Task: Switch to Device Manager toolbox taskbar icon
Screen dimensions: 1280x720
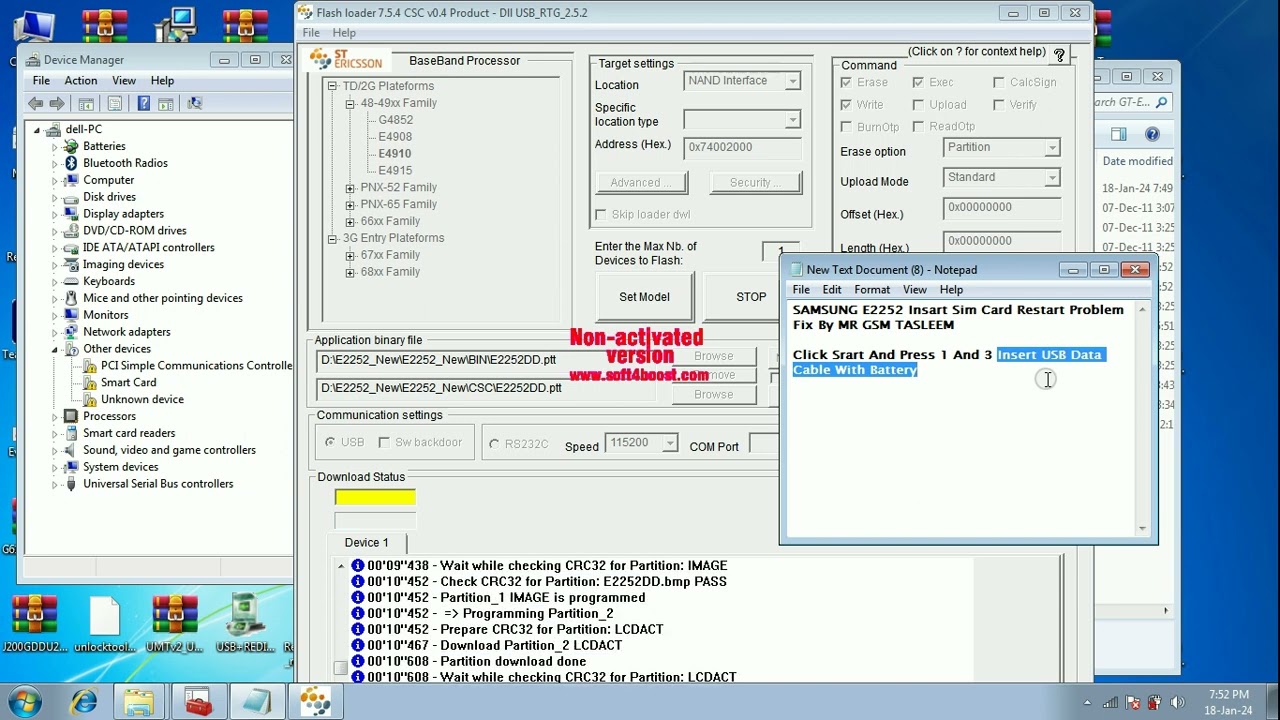Action: pyautogui.click(x=198, y=702)
